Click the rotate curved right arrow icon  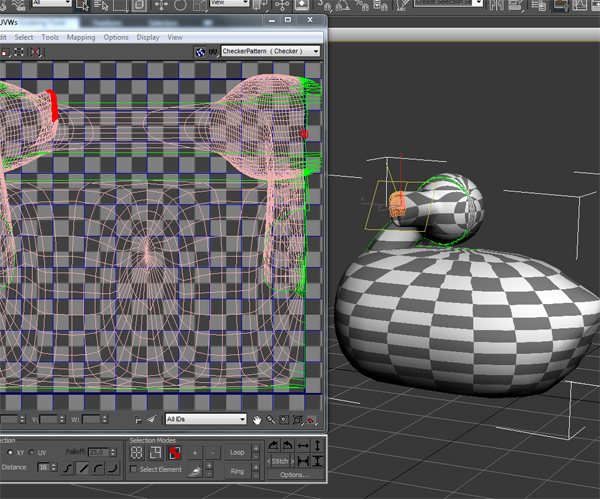pyautogui.click(x=273, y=445)
